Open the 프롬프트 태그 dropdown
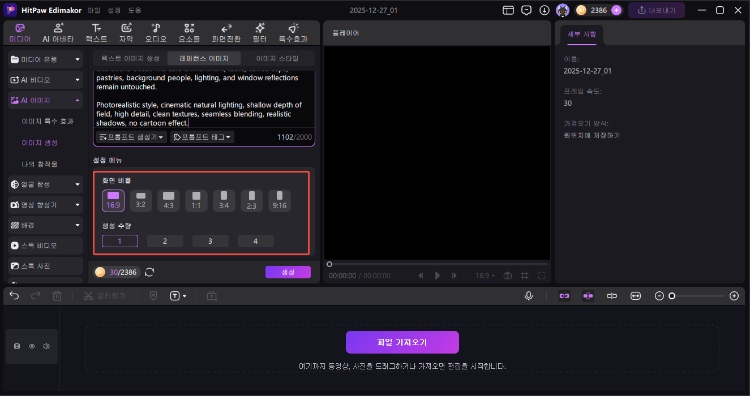 [x=202, y=137]
